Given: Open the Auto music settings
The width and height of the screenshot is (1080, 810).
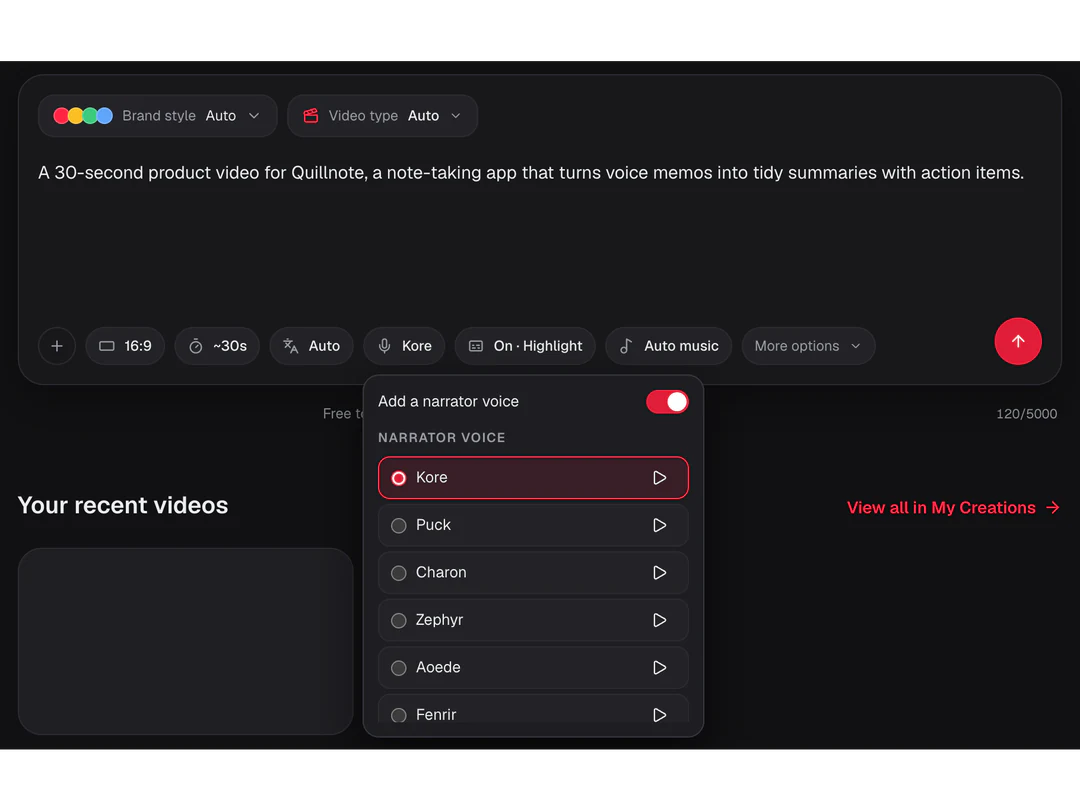Looking at the screenshot, I should (x=668, y=346).
